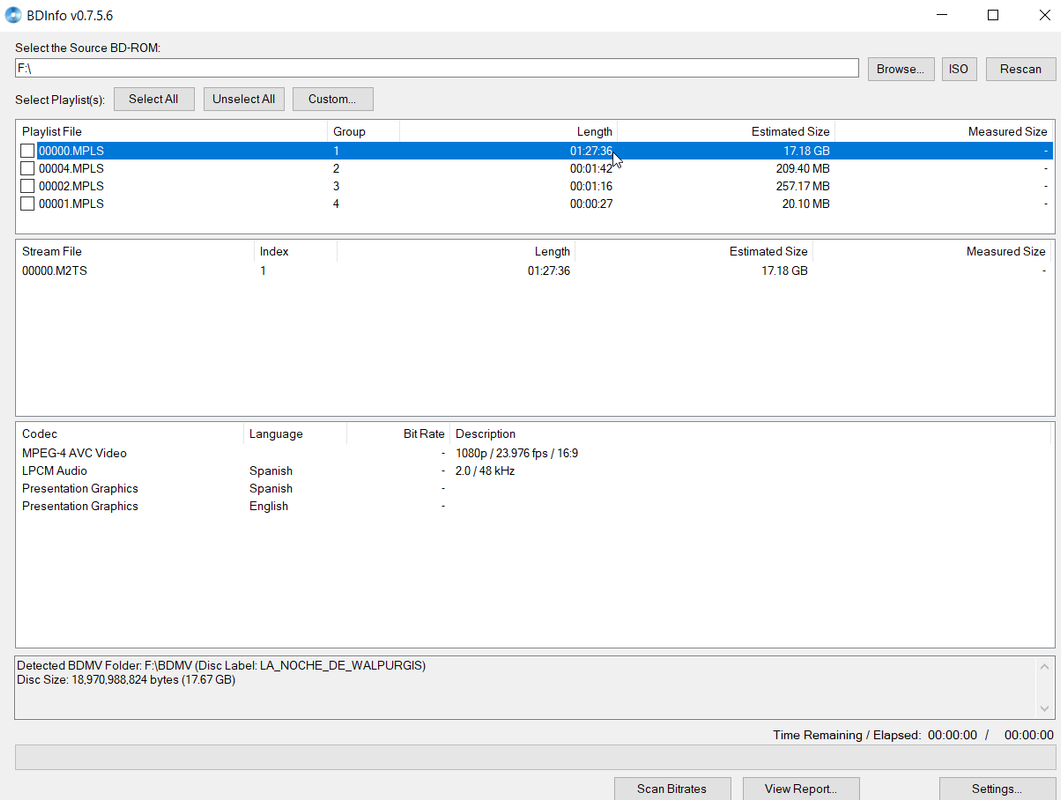The height and width of the screenshot is (800, 1061).
Task: Click the Bit Rate column header
Action: 398,434
